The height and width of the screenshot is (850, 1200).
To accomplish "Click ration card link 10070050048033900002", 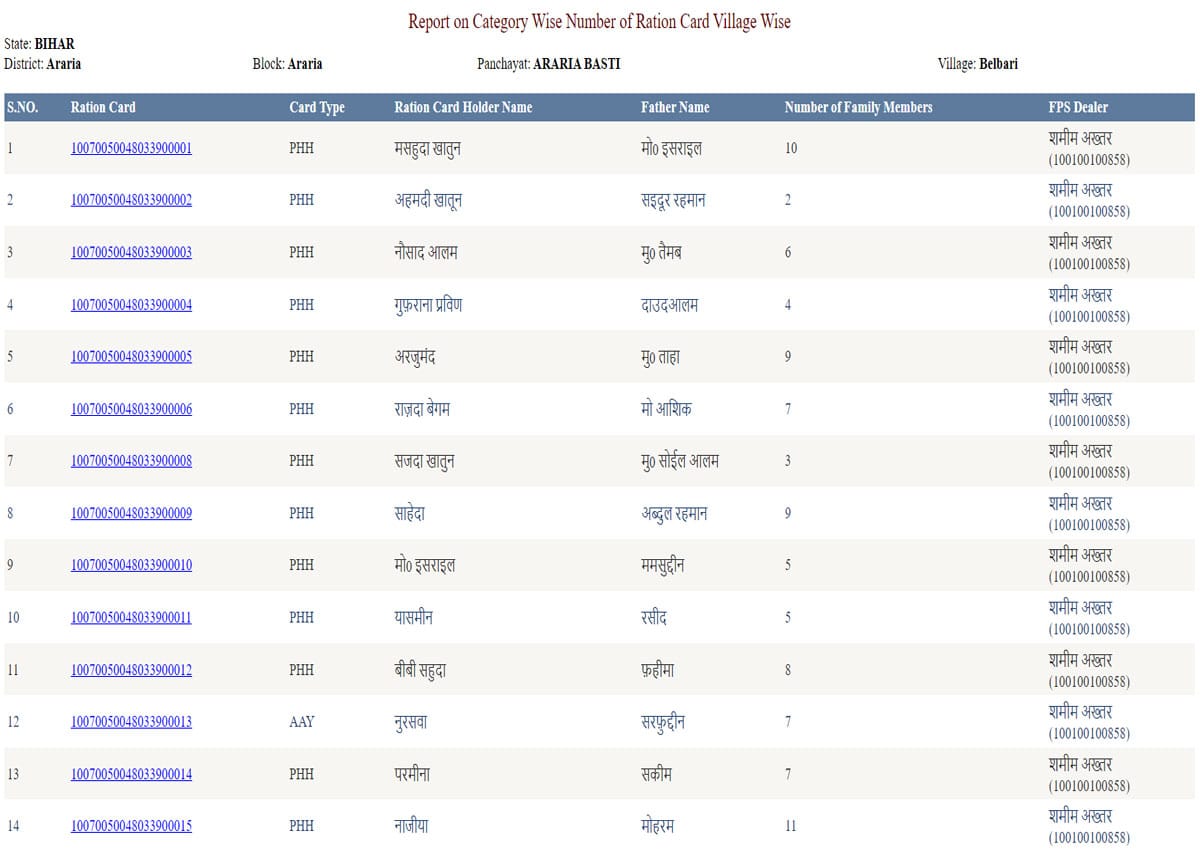I will [131, 200].
